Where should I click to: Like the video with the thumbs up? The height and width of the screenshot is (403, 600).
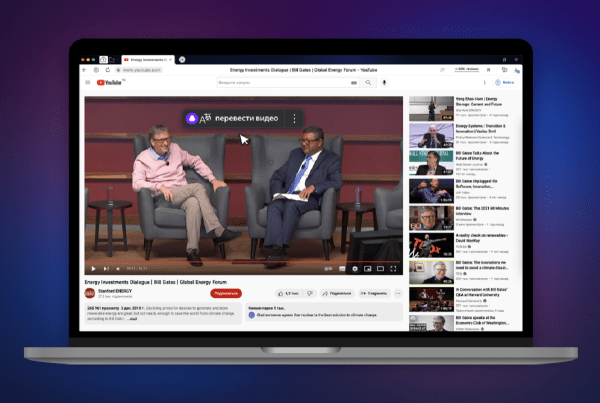click(290, 294)
